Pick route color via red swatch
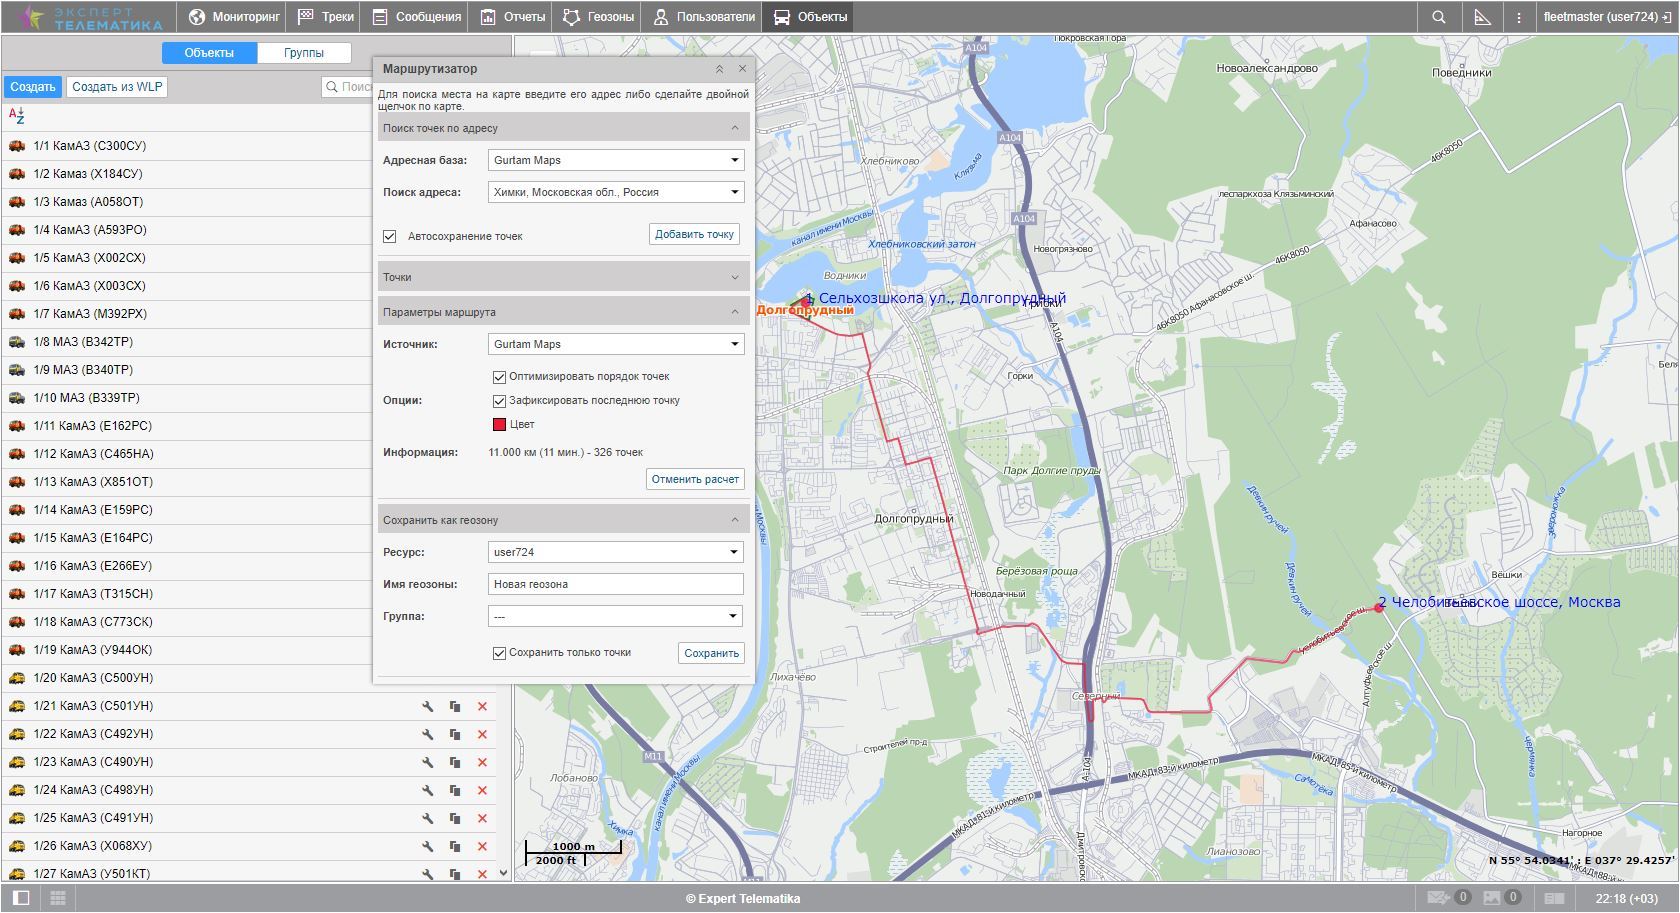Viewport: 1680px width, 913px height. 499,425
